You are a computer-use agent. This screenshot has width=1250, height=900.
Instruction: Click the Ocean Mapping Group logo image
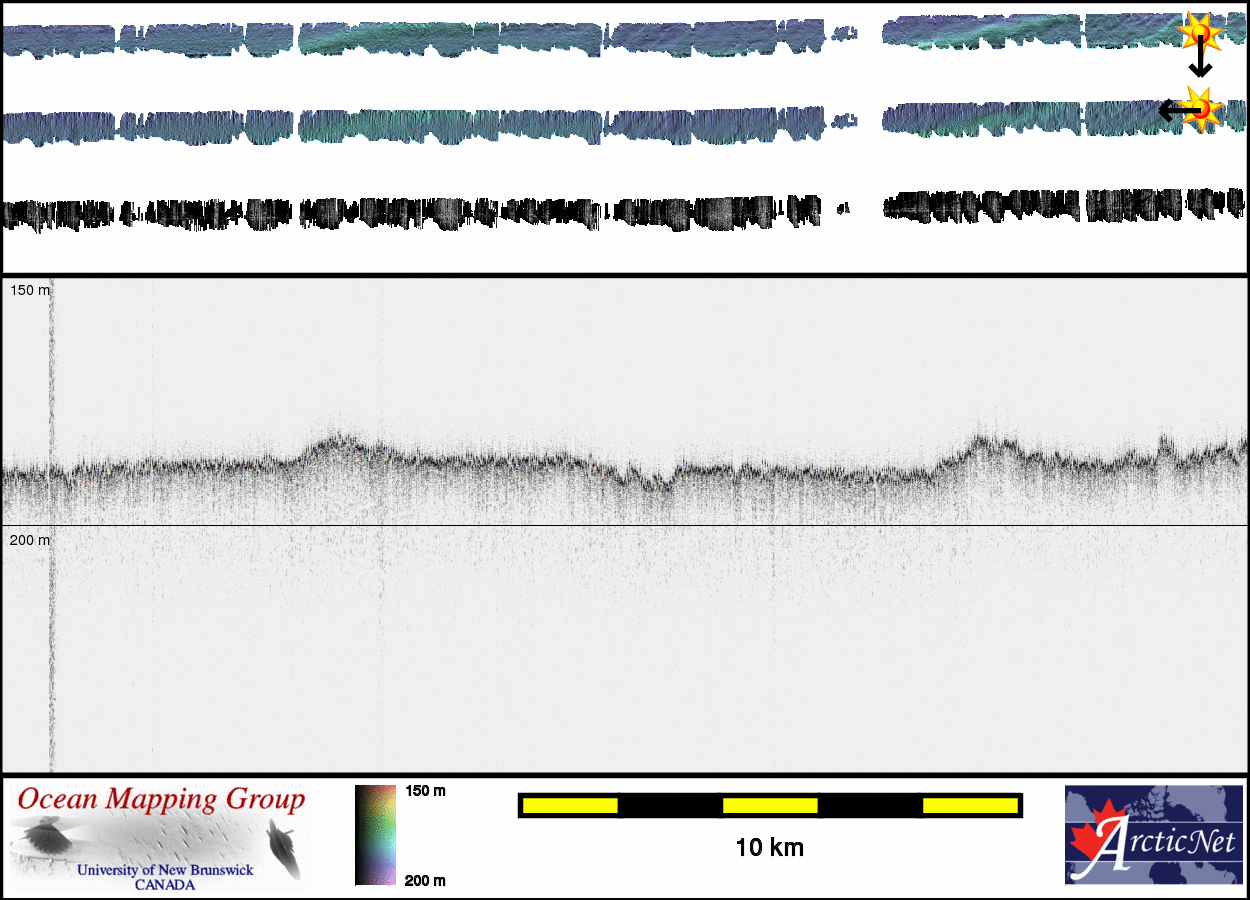160,838
